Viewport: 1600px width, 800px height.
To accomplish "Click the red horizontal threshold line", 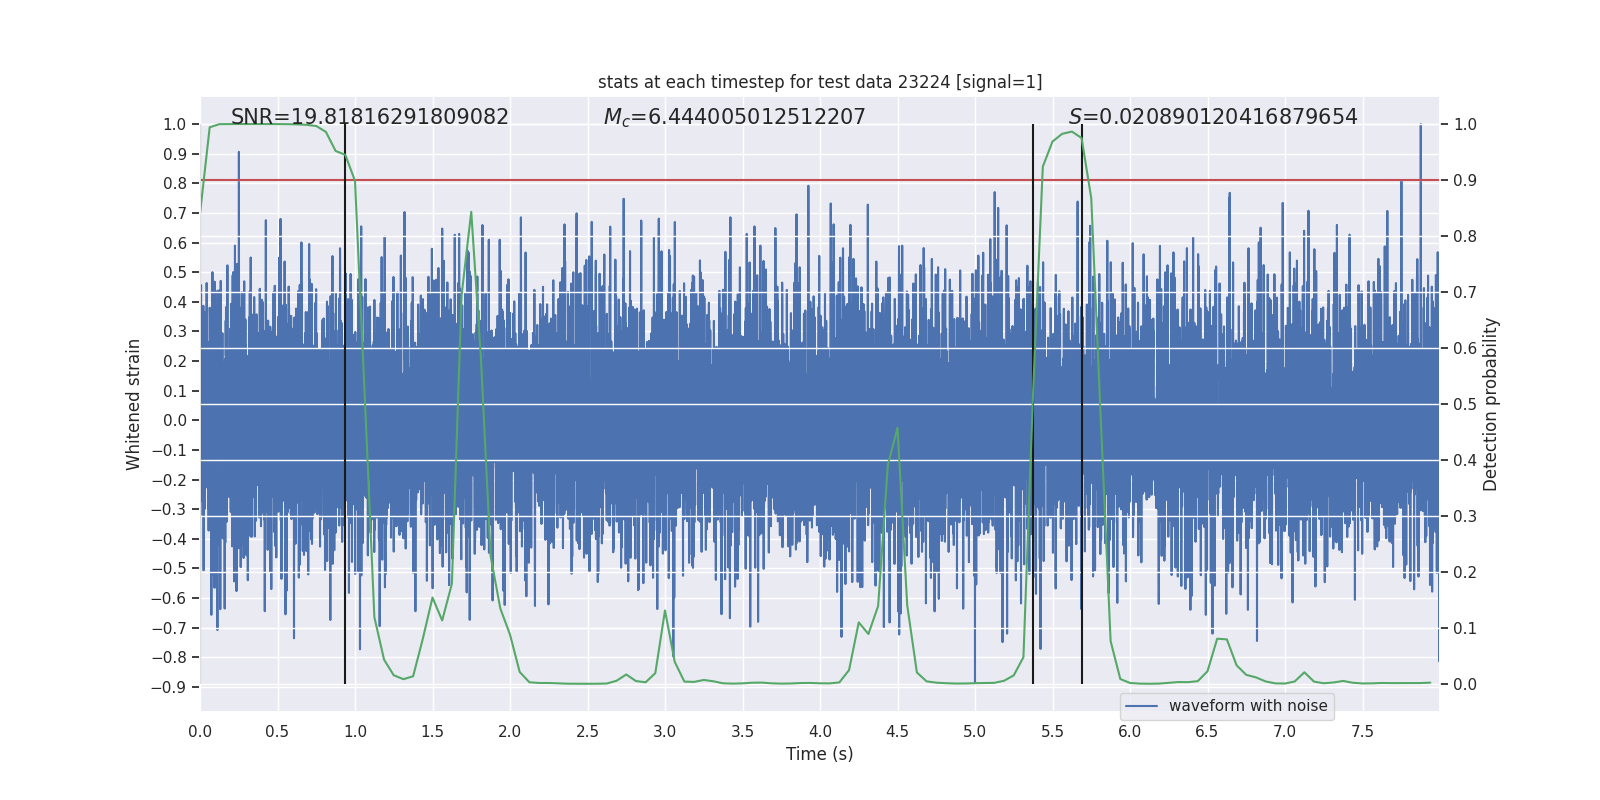I will pyautogui.click(x=820, y=180).
